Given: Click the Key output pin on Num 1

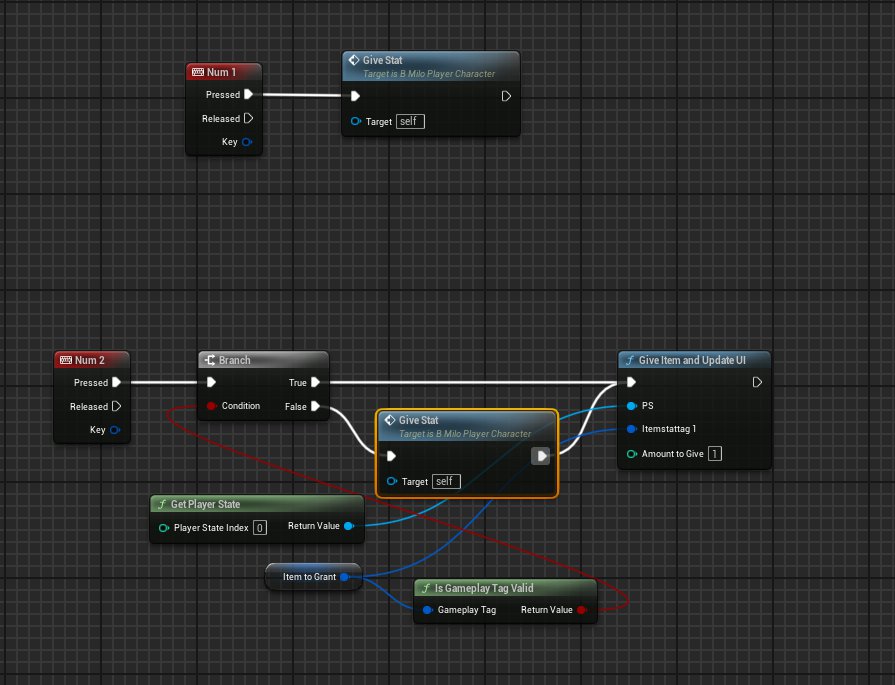Looking at the screenshot, I should click(x=247, y=142).
